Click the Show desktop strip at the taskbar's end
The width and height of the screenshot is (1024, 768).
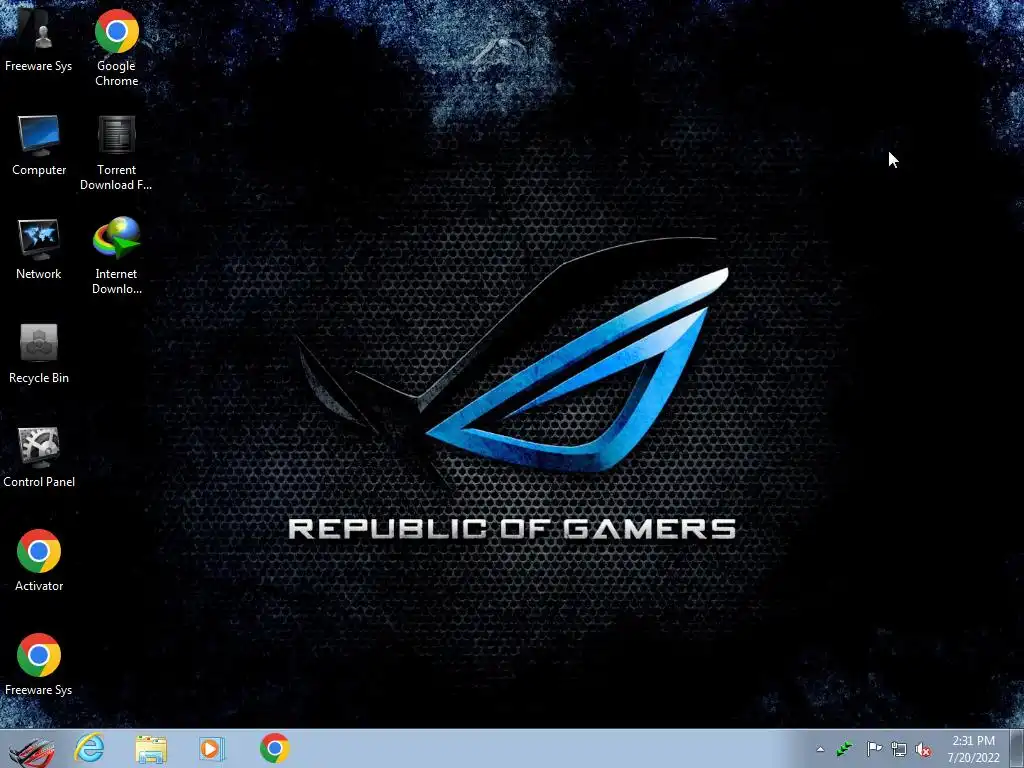1017,748
